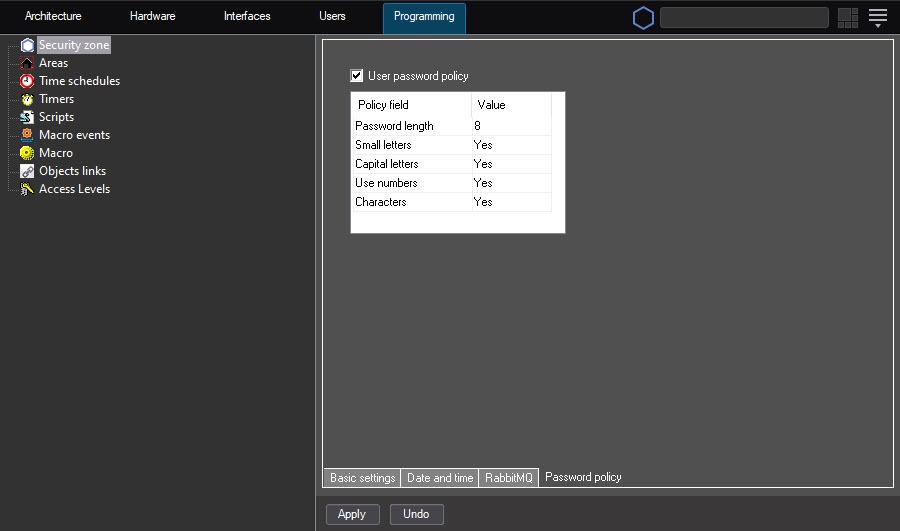Select the Small letters row label
The width and height of the screenshot is (900, 531).
pyautogui.click(x=383, y=145)
